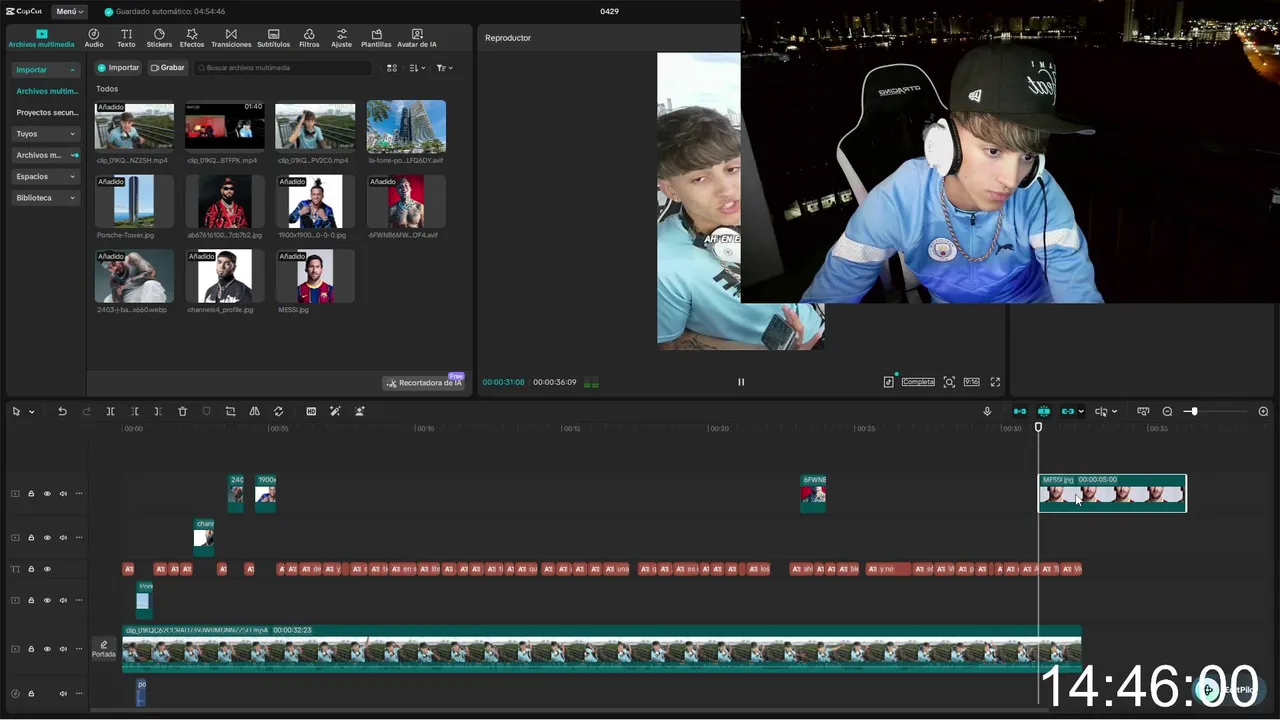Switch media grid view layout

(392, 68)
